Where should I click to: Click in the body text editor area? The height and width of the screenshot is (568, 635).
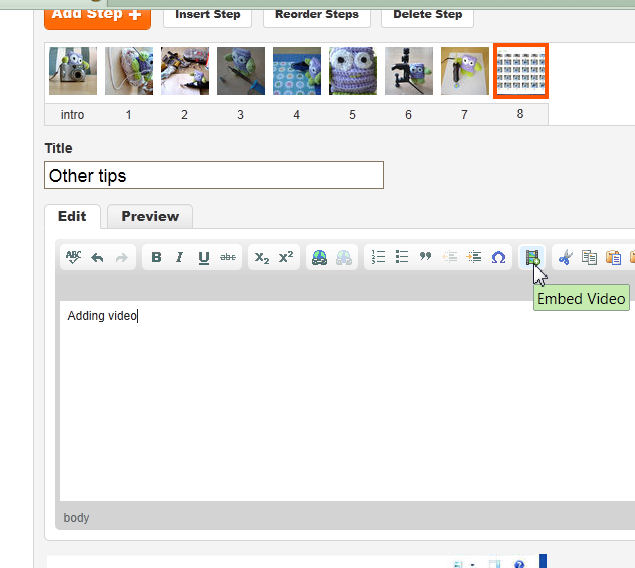(347, 401)
